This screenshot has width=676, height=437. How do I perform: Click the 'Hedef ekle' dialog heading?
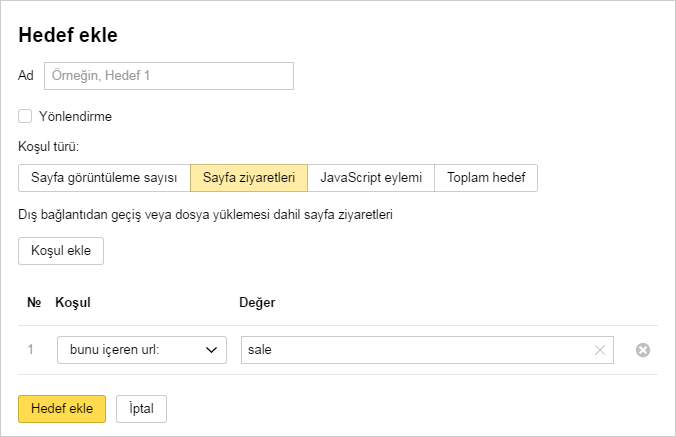pos(68,36)
